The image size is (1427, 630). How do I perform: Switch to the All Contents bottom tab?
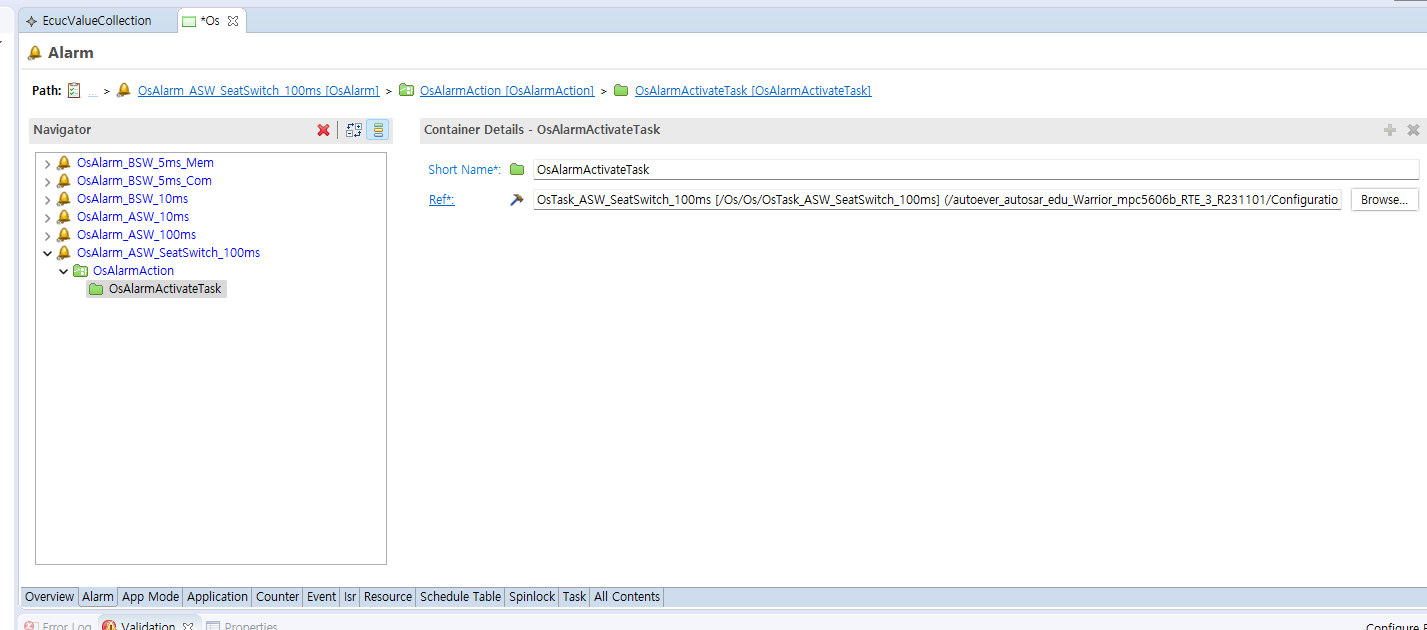(x=627, y=597)
